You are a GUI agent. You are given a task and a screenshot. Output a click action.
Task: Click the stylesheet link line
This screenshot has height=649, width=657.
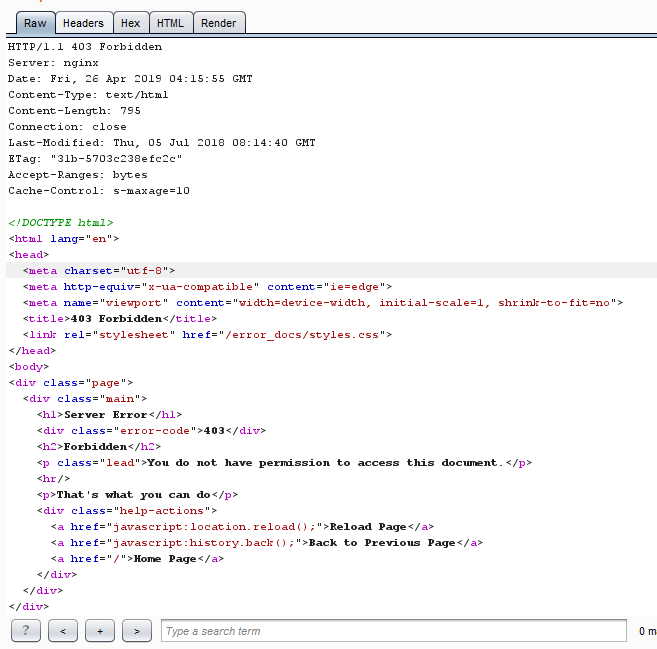click(207, 335)
